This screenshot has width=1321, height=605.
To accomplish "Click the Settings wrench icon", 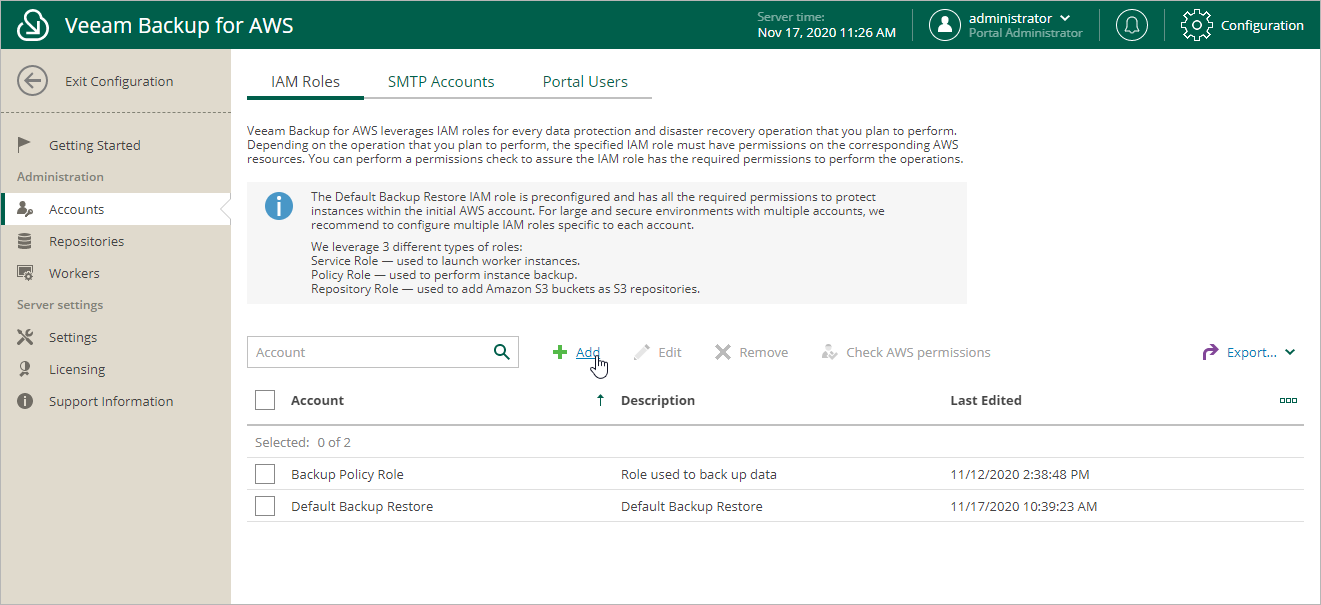I will coord(26,337).
